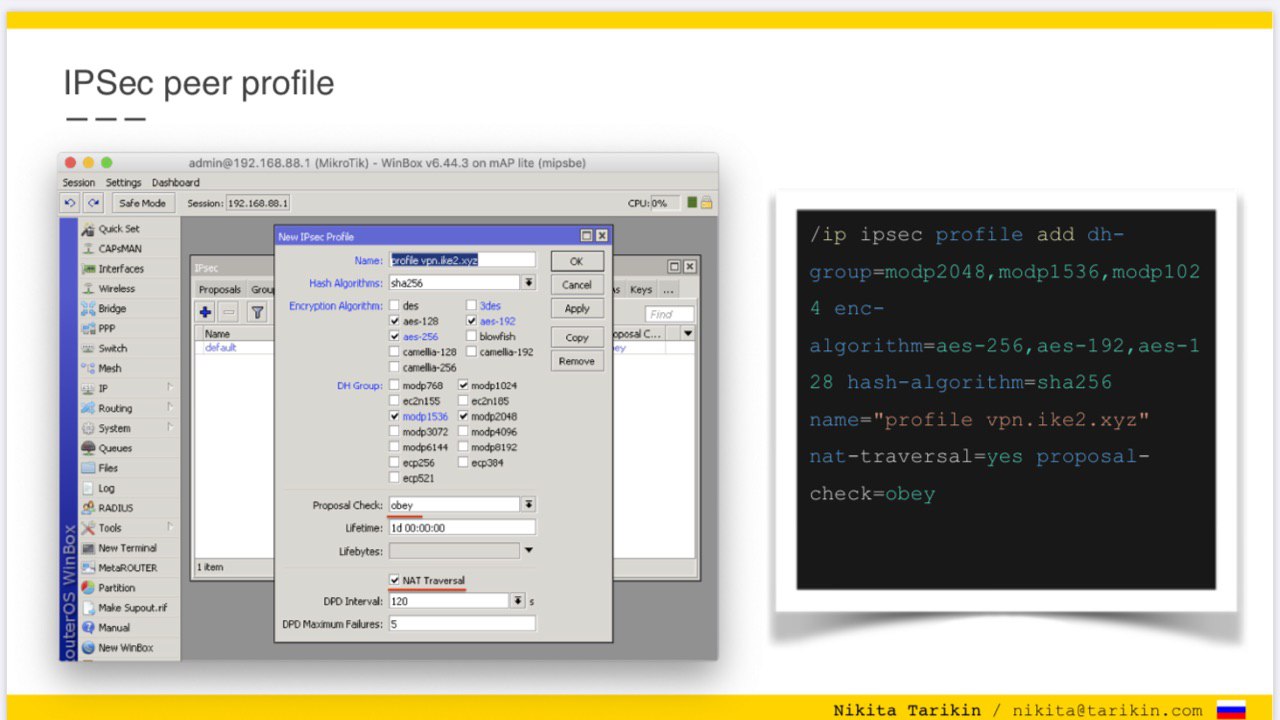
Task: Enable the modp4096 DH group checkbox
Action: 464,431
